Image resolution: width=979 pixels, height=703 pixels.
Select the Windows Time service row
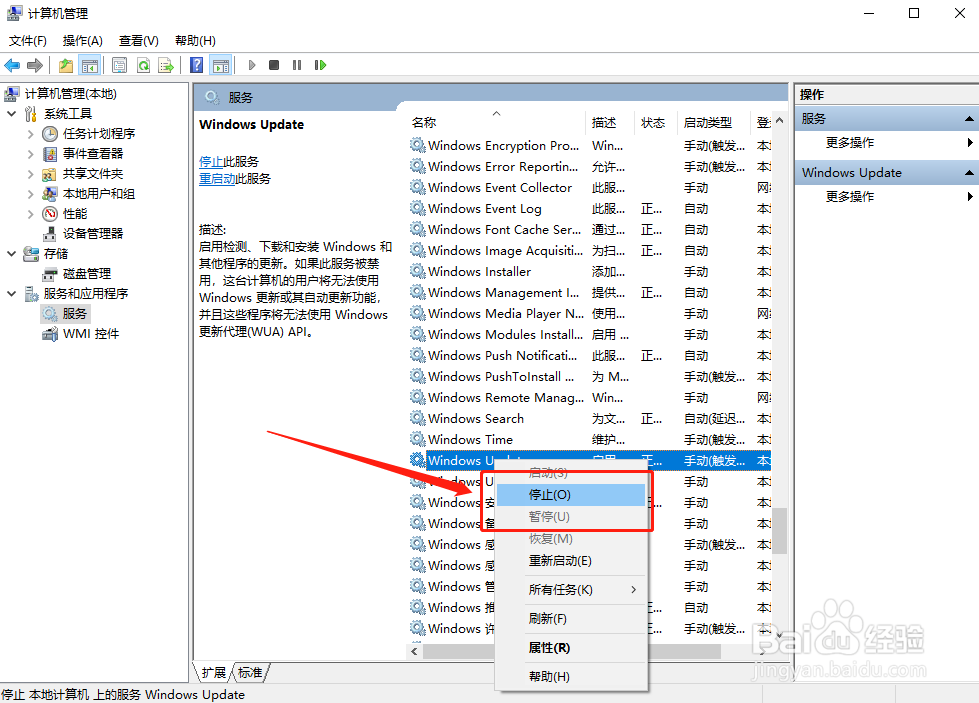[590, 440]
